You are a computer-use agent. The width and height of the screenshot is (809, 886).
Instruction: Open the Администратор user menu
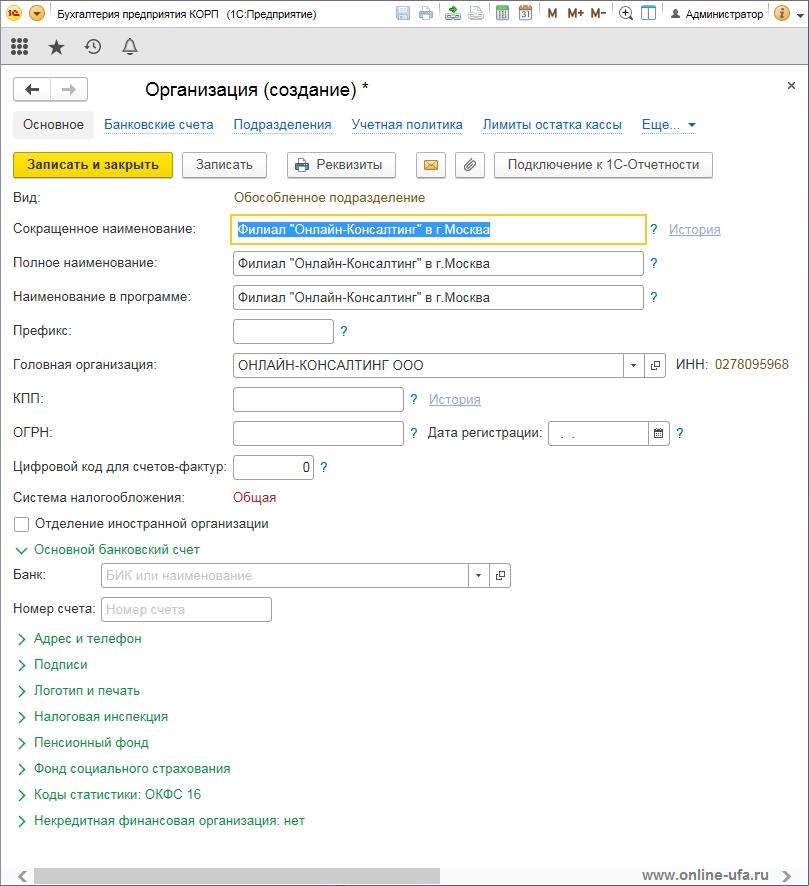(x=716, y=14)
